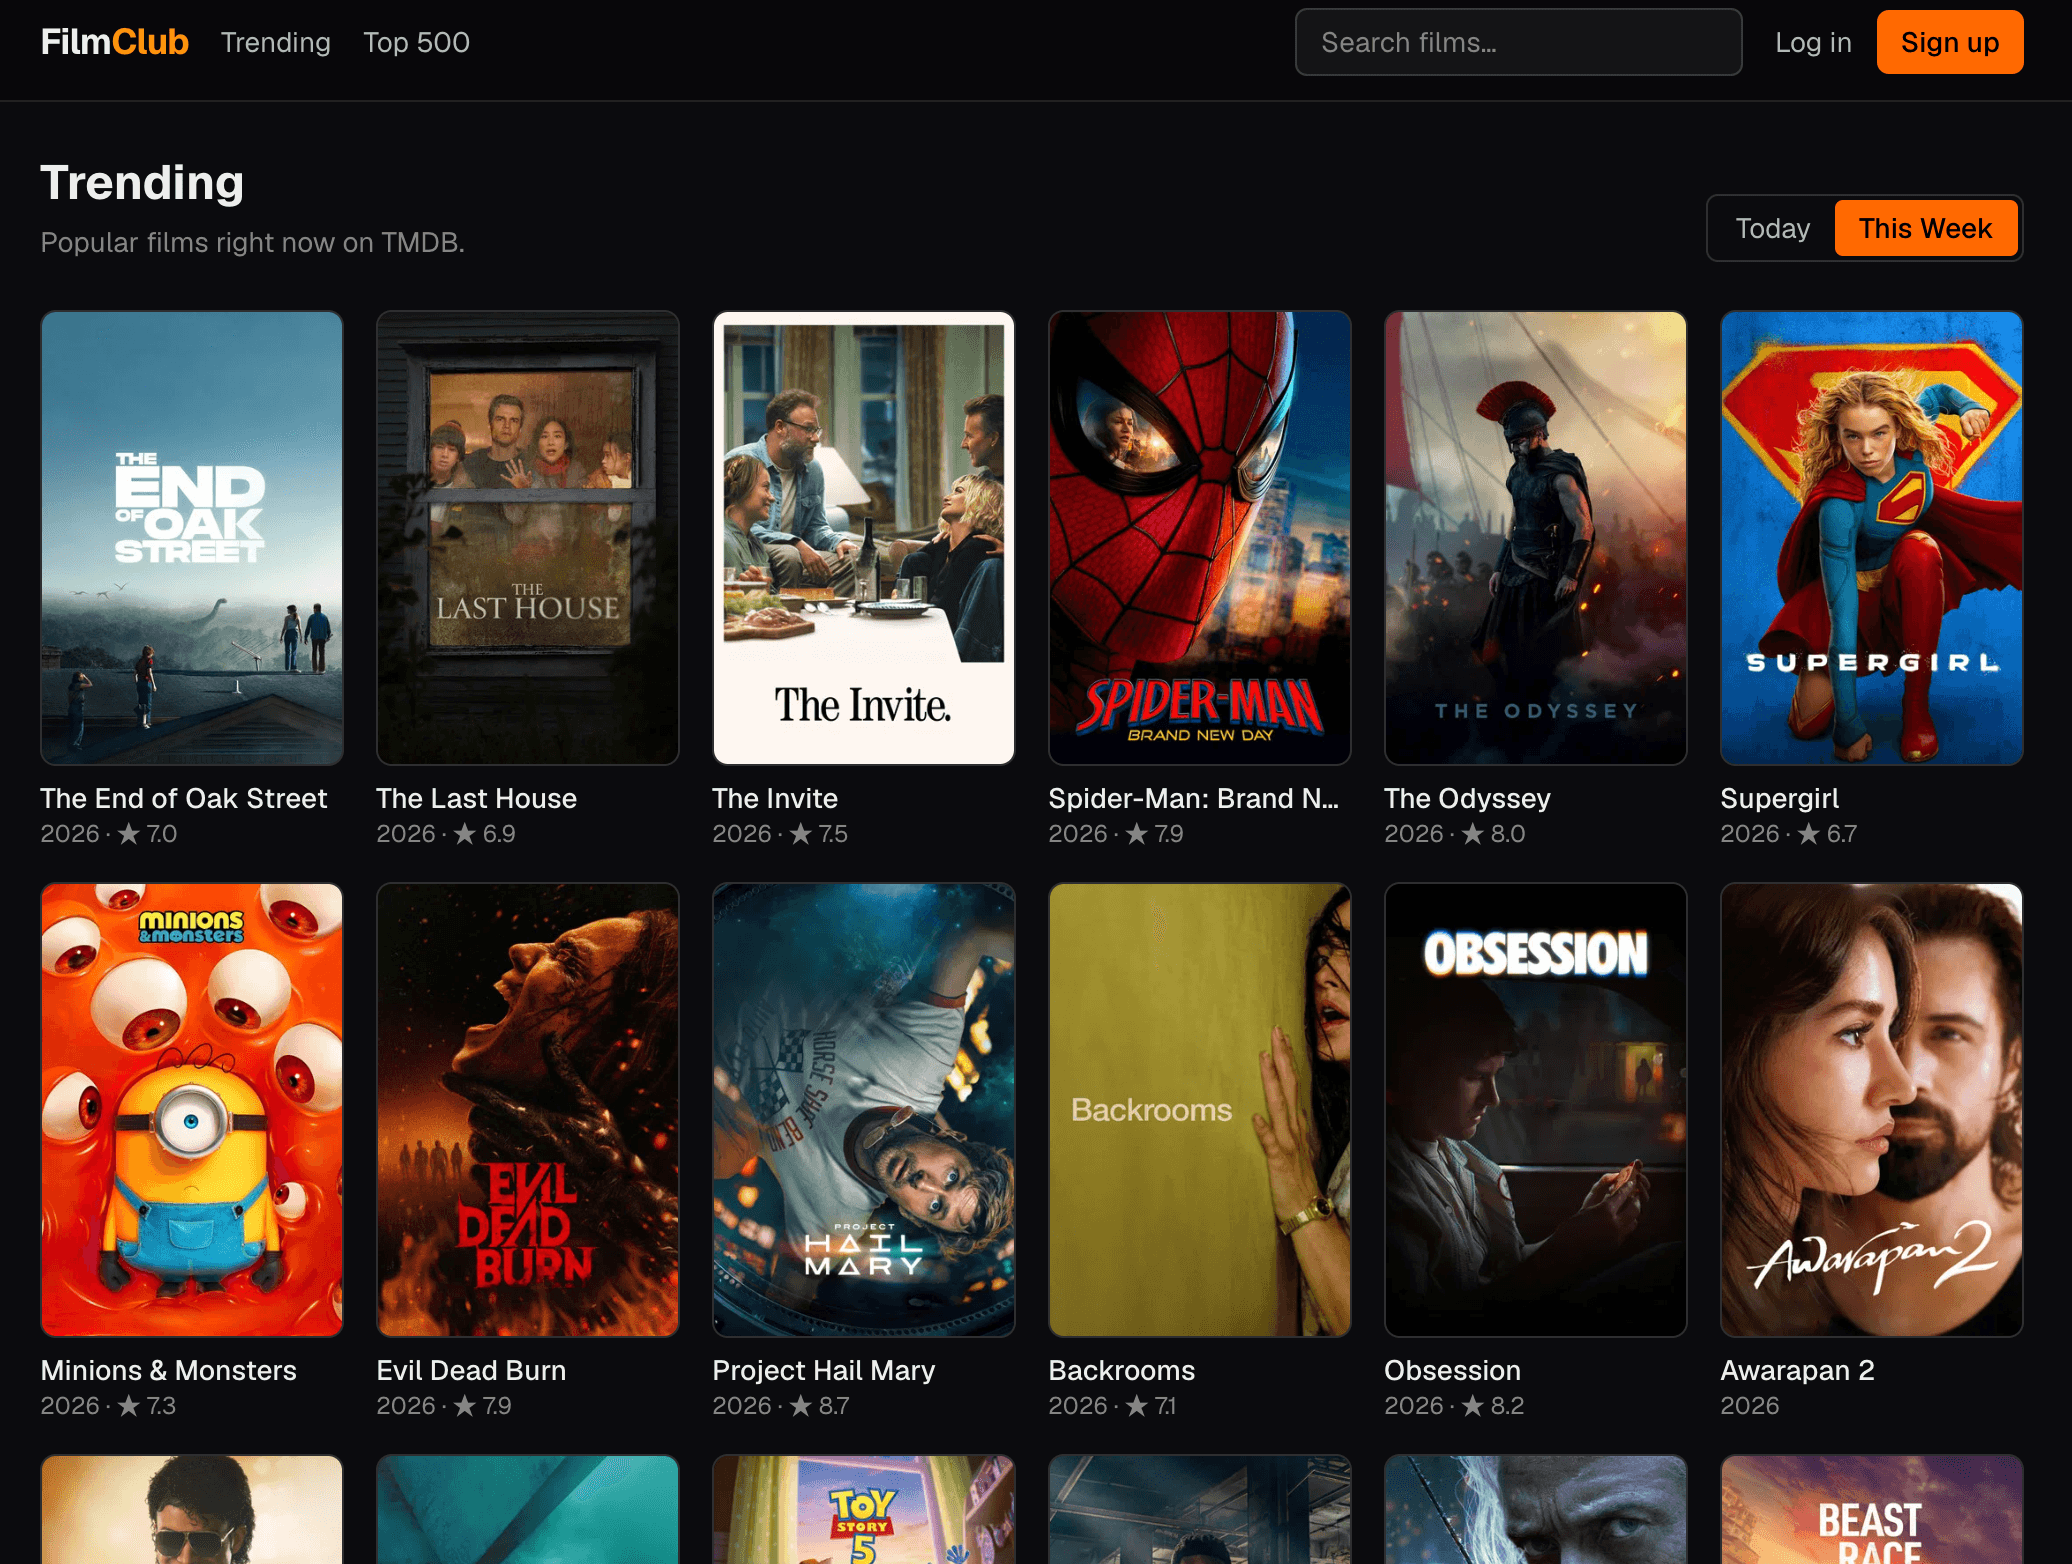Open the Toy Story 5 poster

[864, 1510]
